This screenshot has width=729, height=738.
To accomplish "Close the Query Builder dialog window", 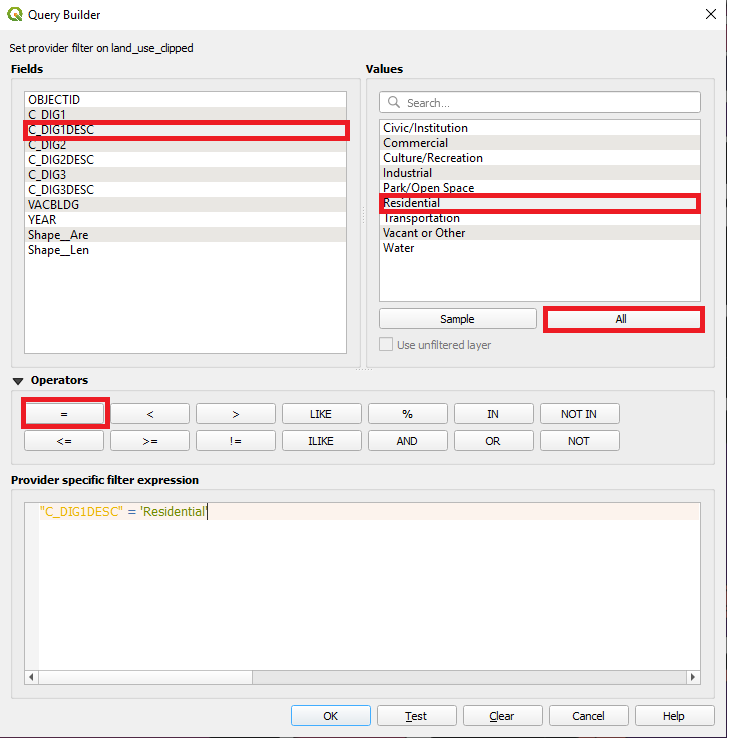I will 710,15.
